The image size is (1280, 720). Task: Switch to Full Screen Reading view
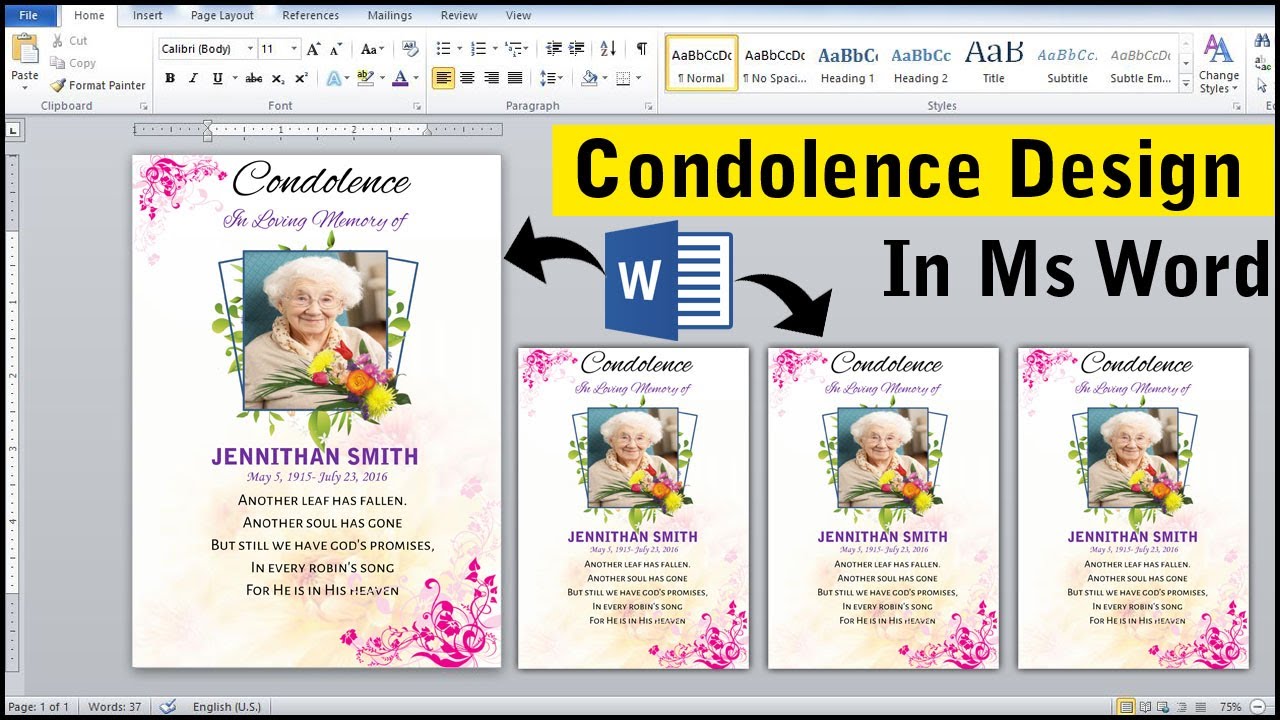(x=1145, y=707)
